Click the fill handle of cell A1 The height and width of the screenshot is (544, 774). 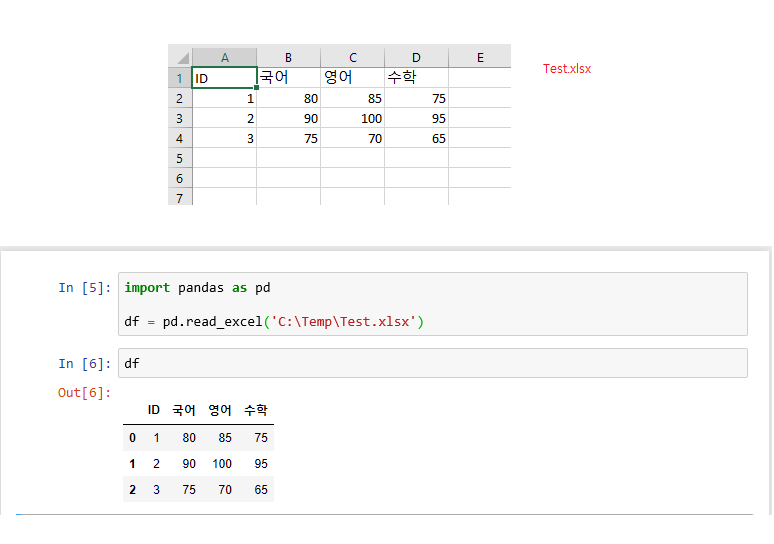point(256,87)
